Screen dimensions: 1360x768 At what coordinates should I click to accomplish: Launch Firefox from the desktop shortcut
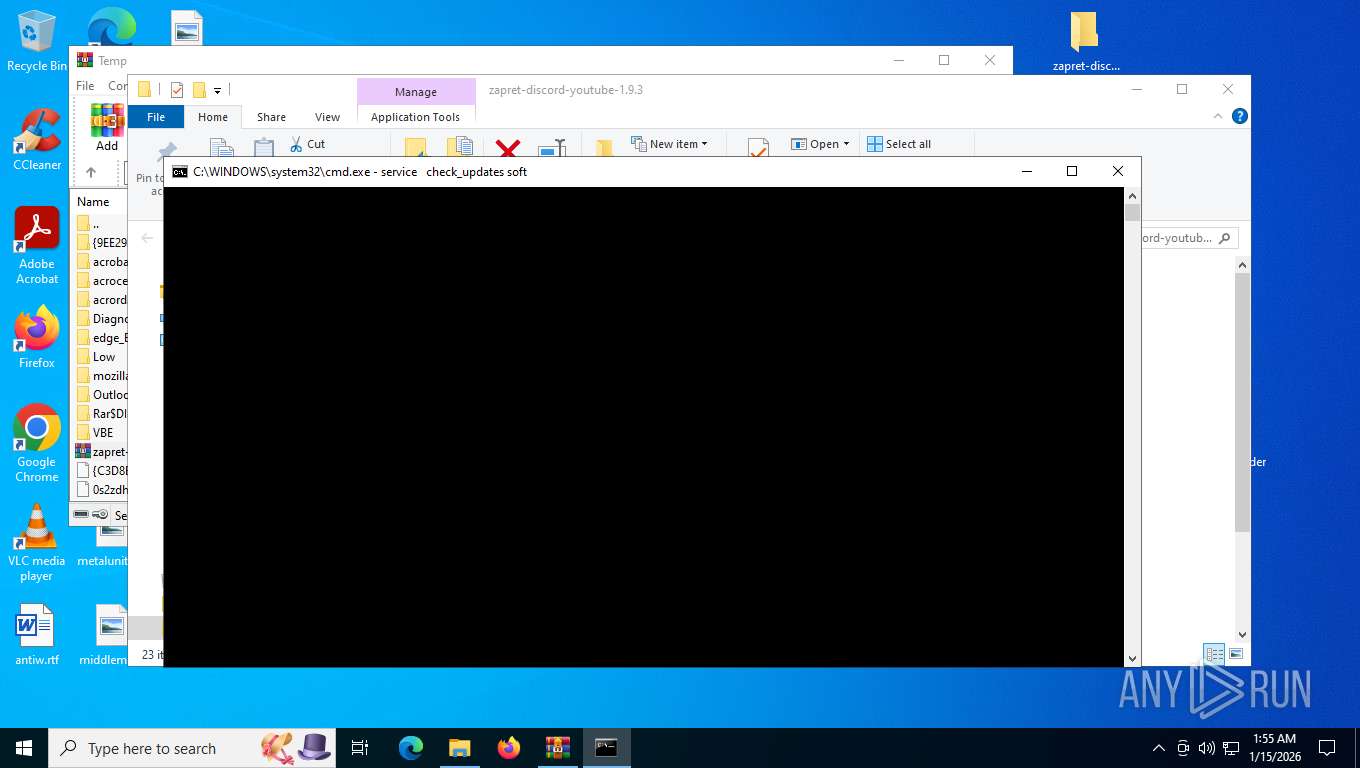coord(36,338)
